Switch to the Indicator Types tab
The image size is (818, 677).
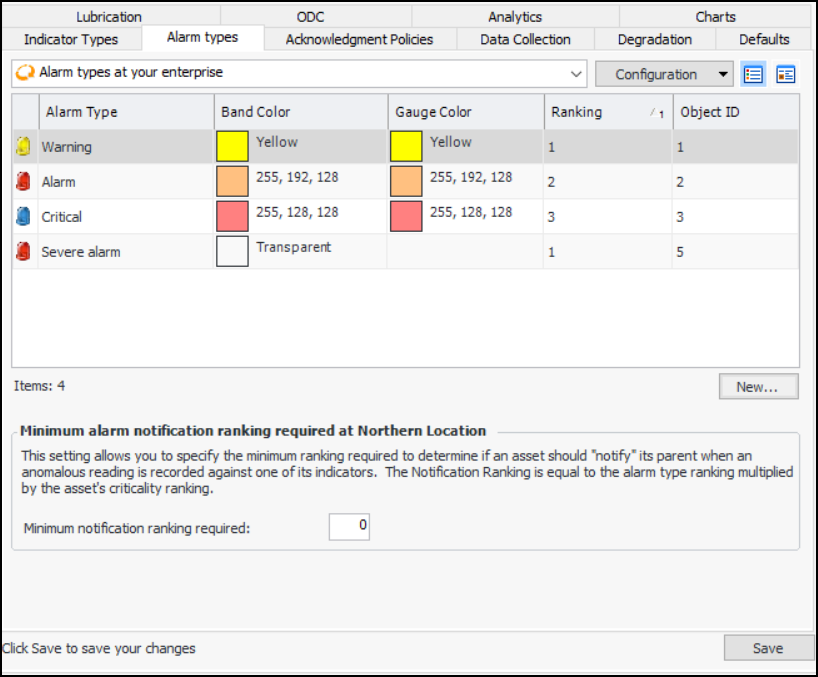click(71, 40)
